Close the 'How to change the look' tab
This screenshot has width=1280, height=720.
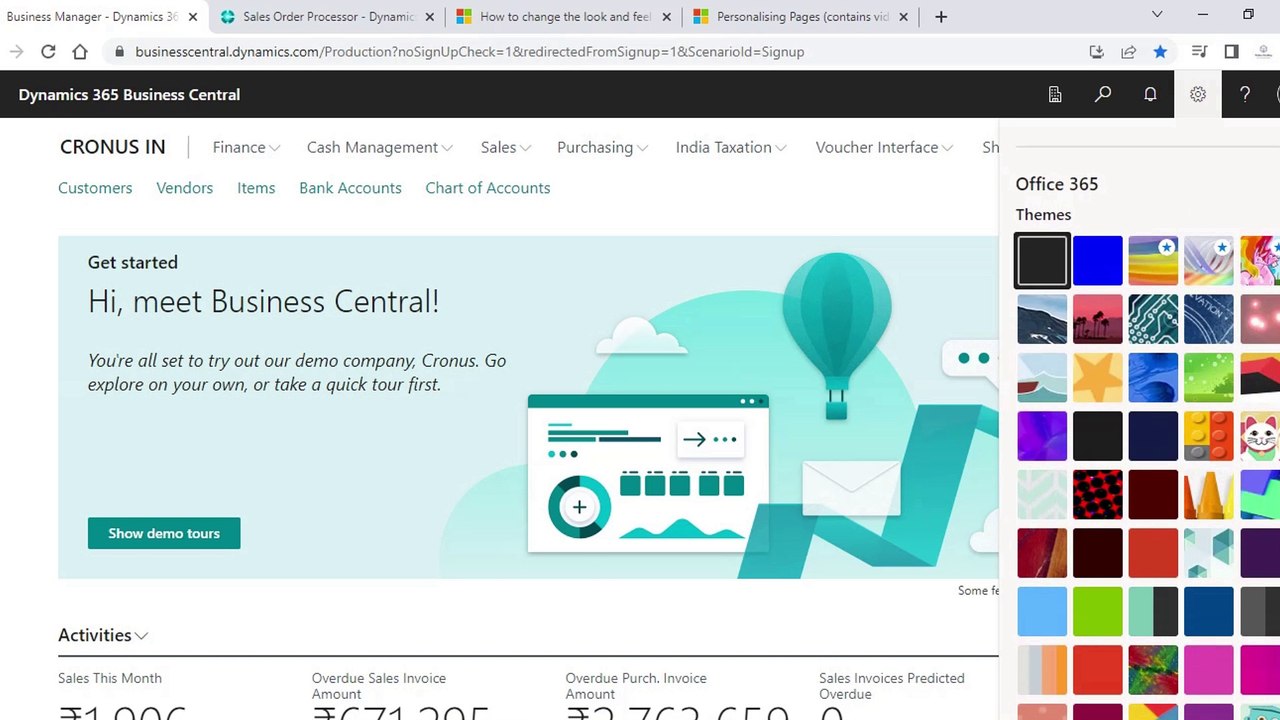click(x=667, y=16)
